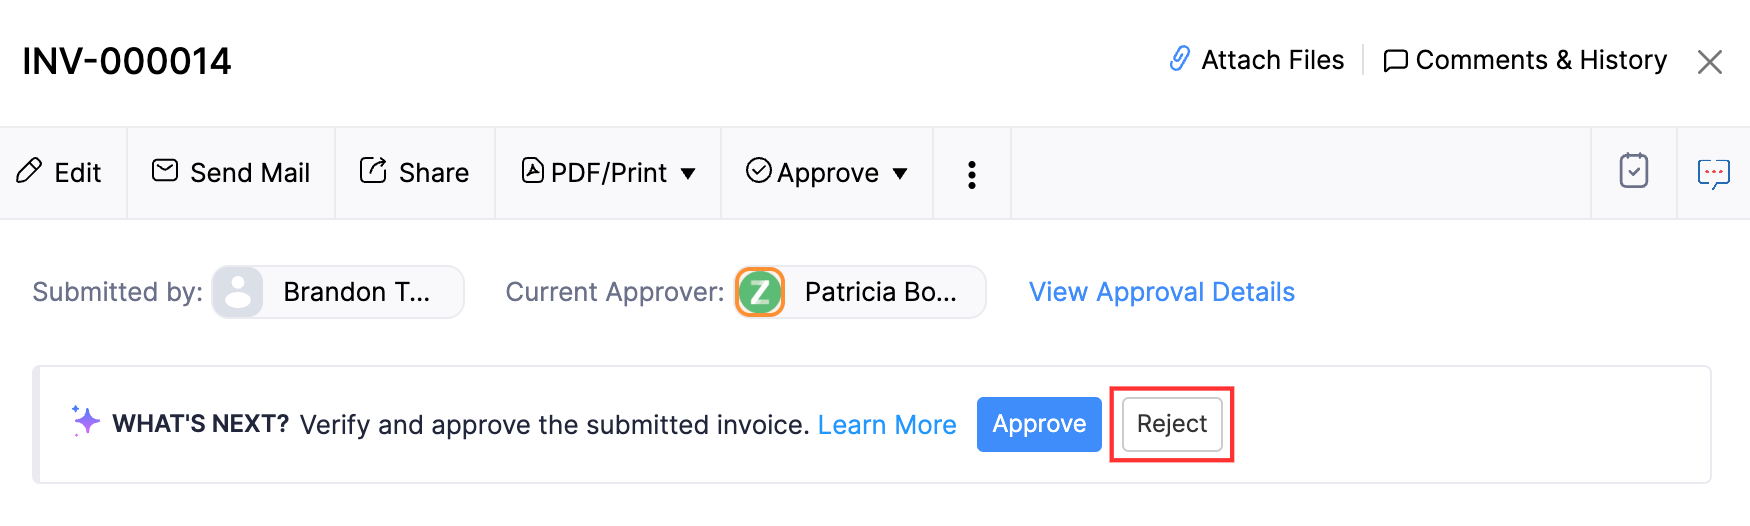Screen dimensions: 1750x526
Task: Click the green Z approver avatar
Action: (x=760, y=292)
